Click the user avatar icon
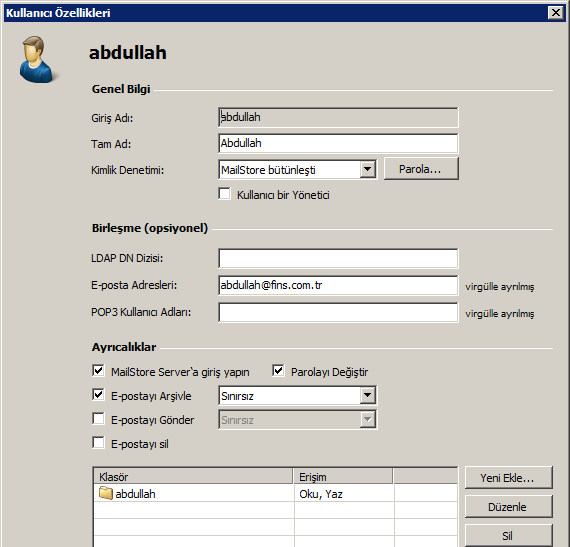 tap(36, 59)
